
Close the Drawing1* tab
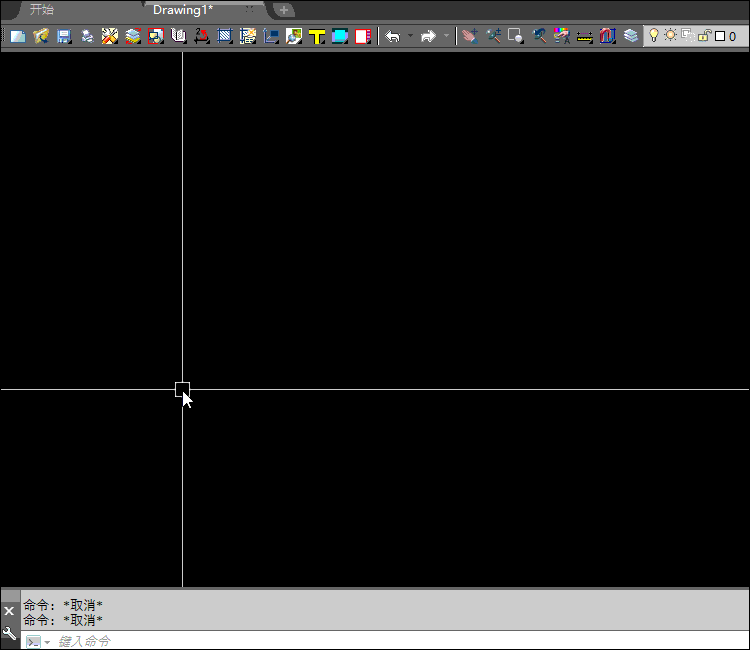tap(249, 10)
